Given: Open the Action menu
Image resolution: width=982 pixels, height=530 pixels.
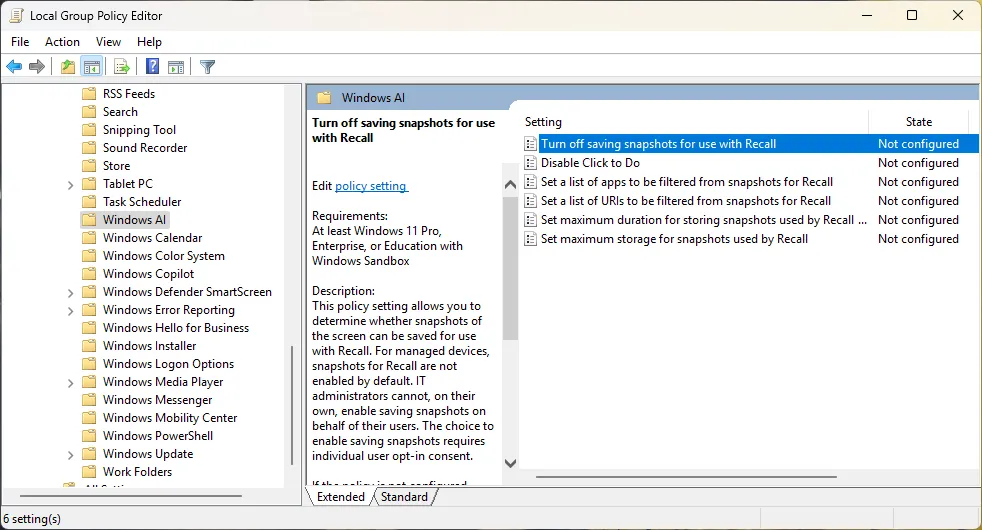Looking at the screenshot, I should [x=62, y=42].
